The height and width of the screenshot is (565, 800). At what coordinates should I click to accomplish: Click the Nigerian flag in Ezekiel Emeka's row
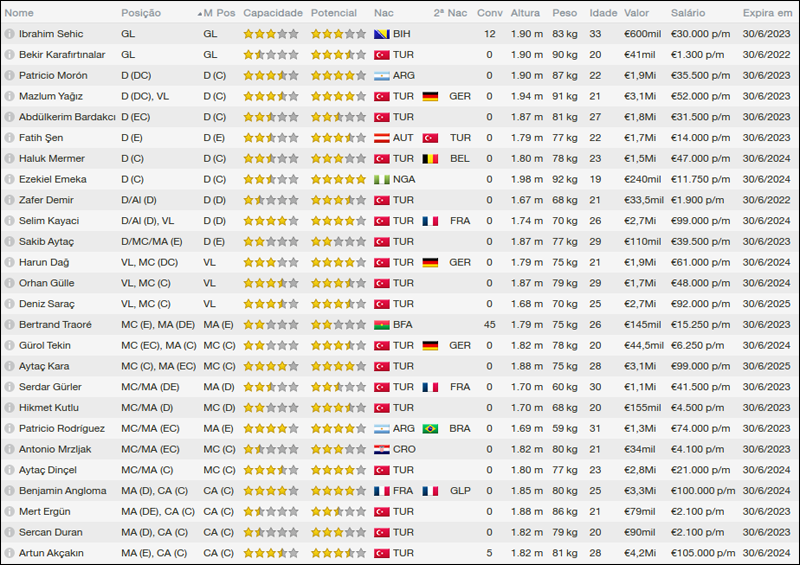click(381, 180)
